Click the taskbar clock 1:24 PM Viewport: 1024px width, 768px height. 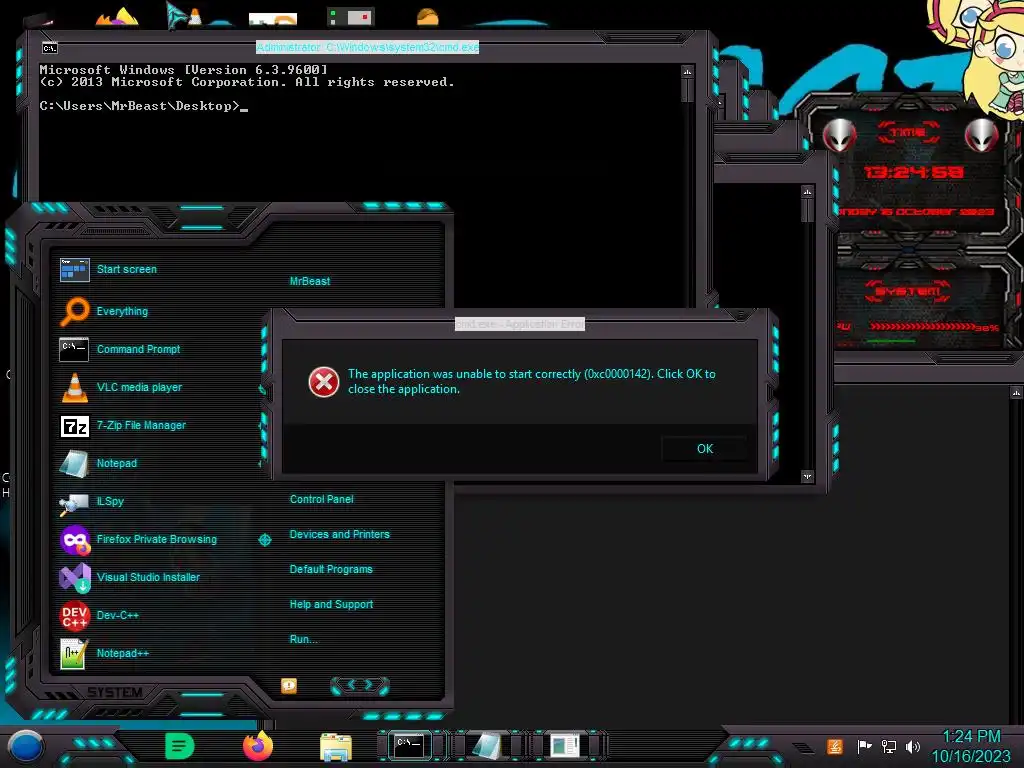pos(971,737)
